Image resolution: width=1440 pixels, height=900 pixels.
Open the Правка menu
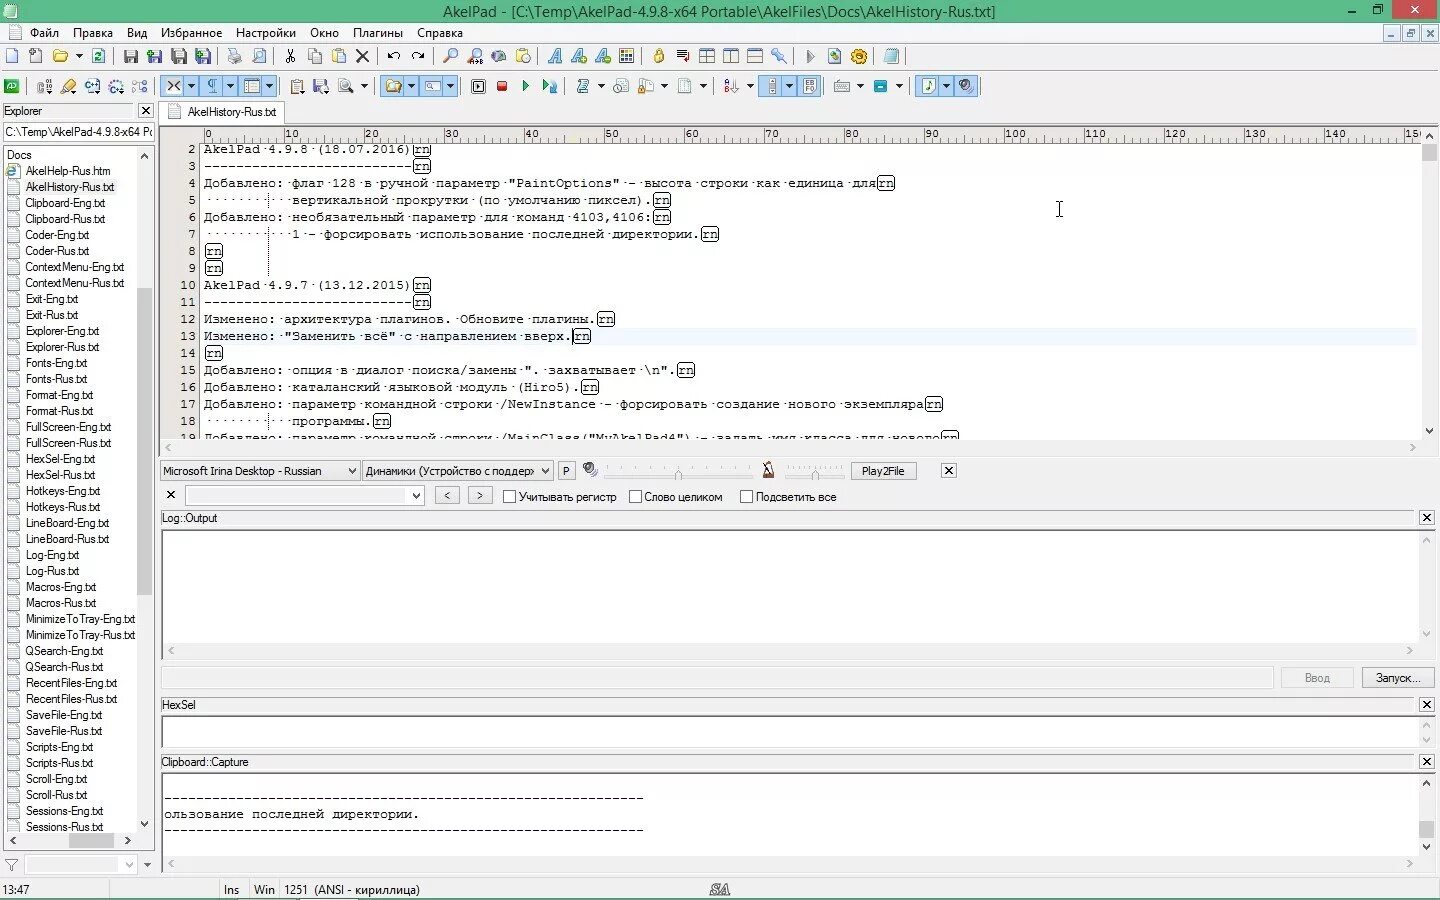pyautogui.click(x=93, y=33)
